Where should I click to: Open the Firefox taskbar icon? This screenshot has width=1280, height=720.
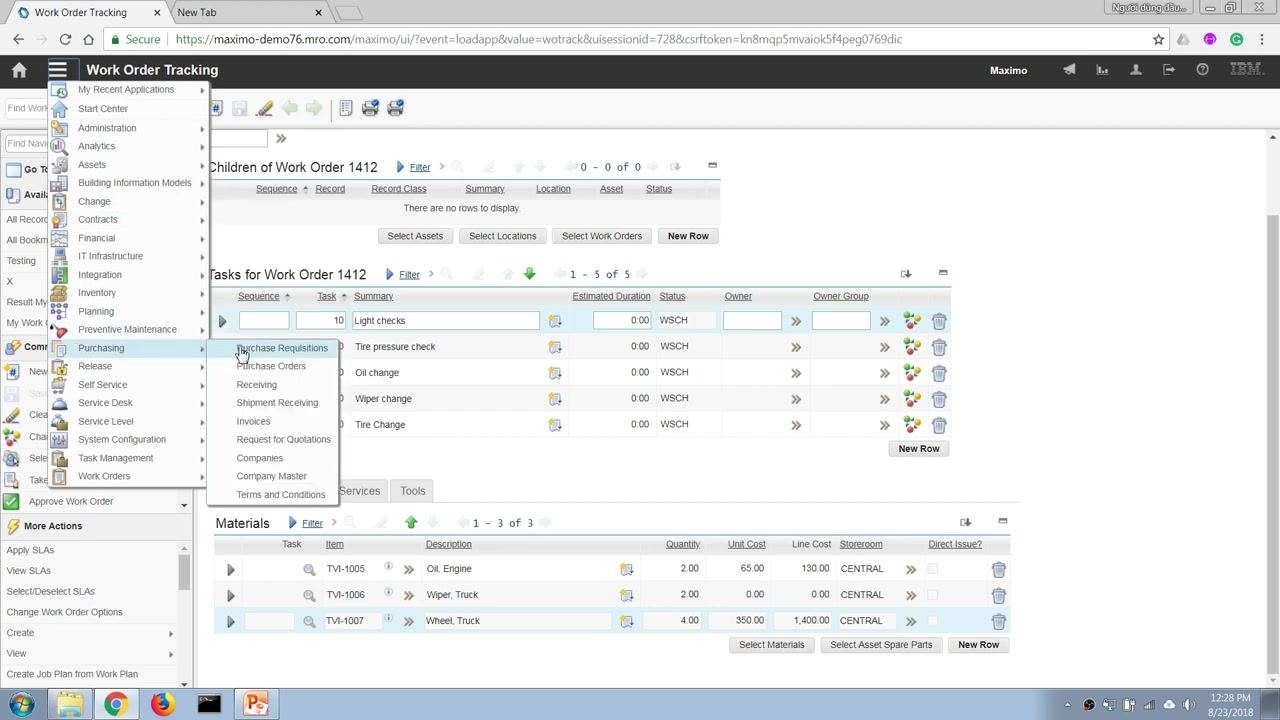(x=162, y=704)
